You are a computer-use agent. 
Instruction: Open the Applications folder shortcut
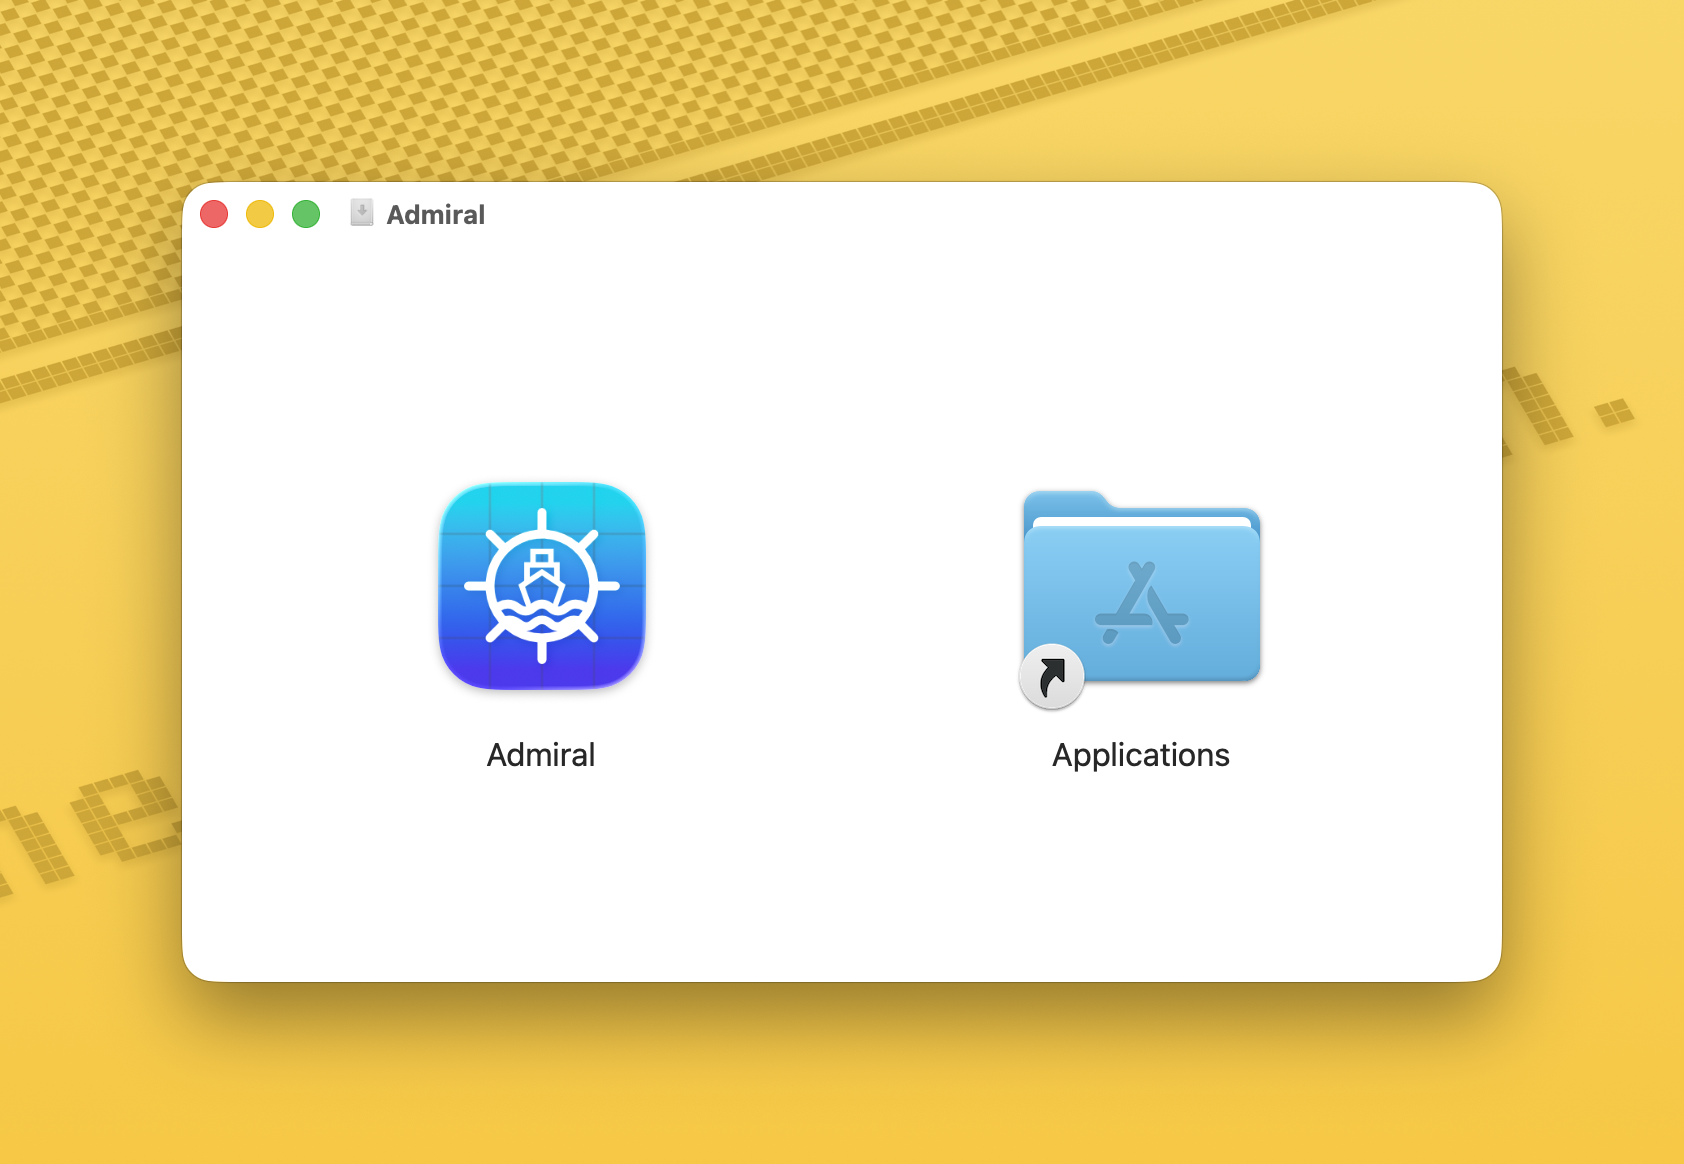click(x=1140, y=595)
